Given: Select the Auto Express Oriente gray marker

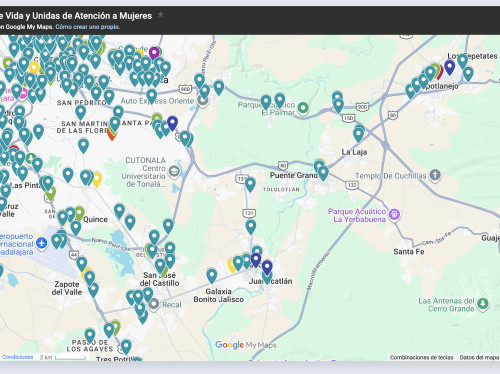Looking at the screenshot, I should click(202, 100).
